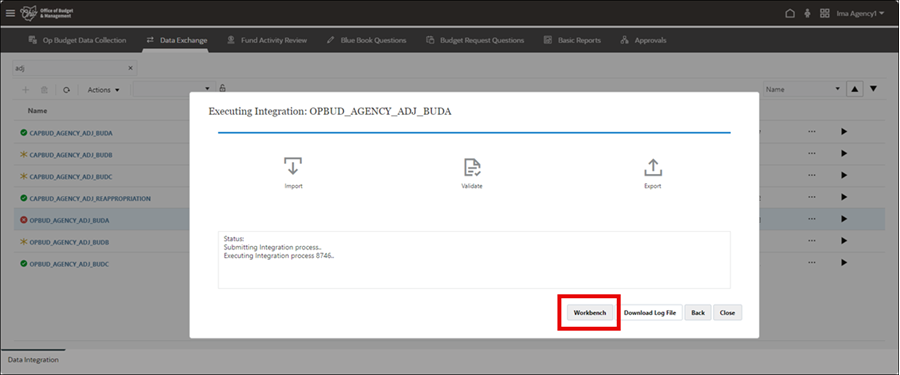The width and height of the screenshot is (900, 375).
Task: Select OPBUD_AGENCY_ADJ_BUDC integration
Action: click(x=69, y=264)
